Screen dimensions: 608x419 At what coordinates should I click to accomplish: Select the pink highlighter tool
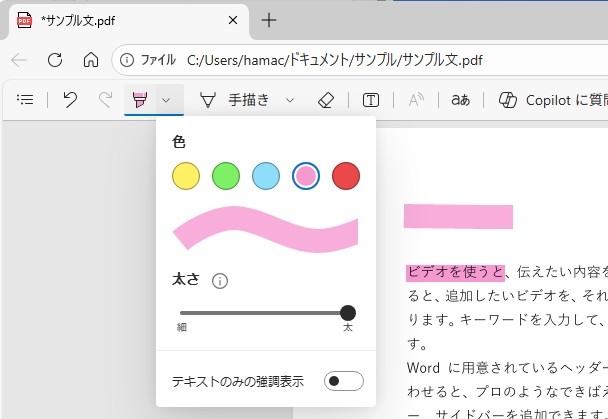(x=140, y=100)
